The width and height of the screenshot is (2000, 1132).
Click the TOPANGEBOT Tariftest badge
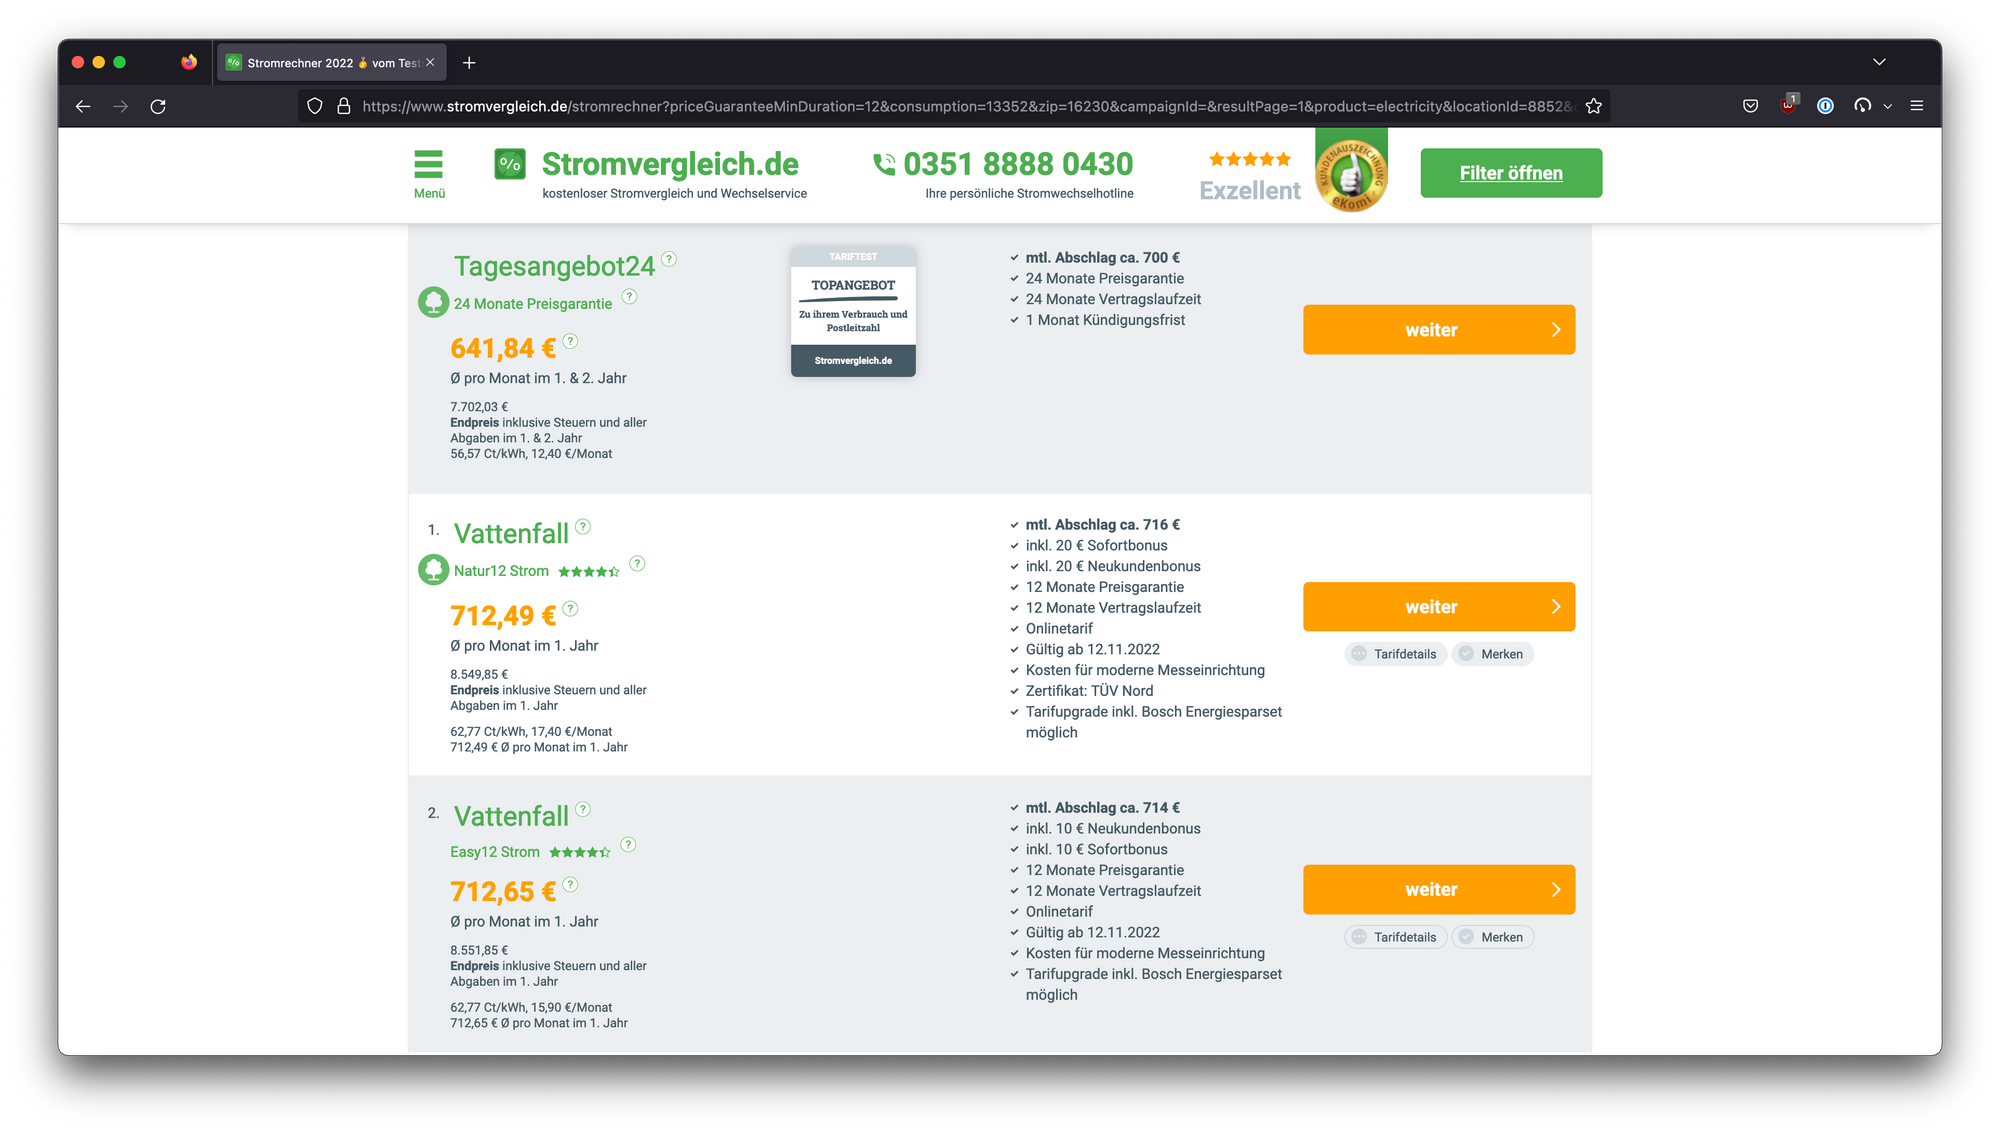853,311
